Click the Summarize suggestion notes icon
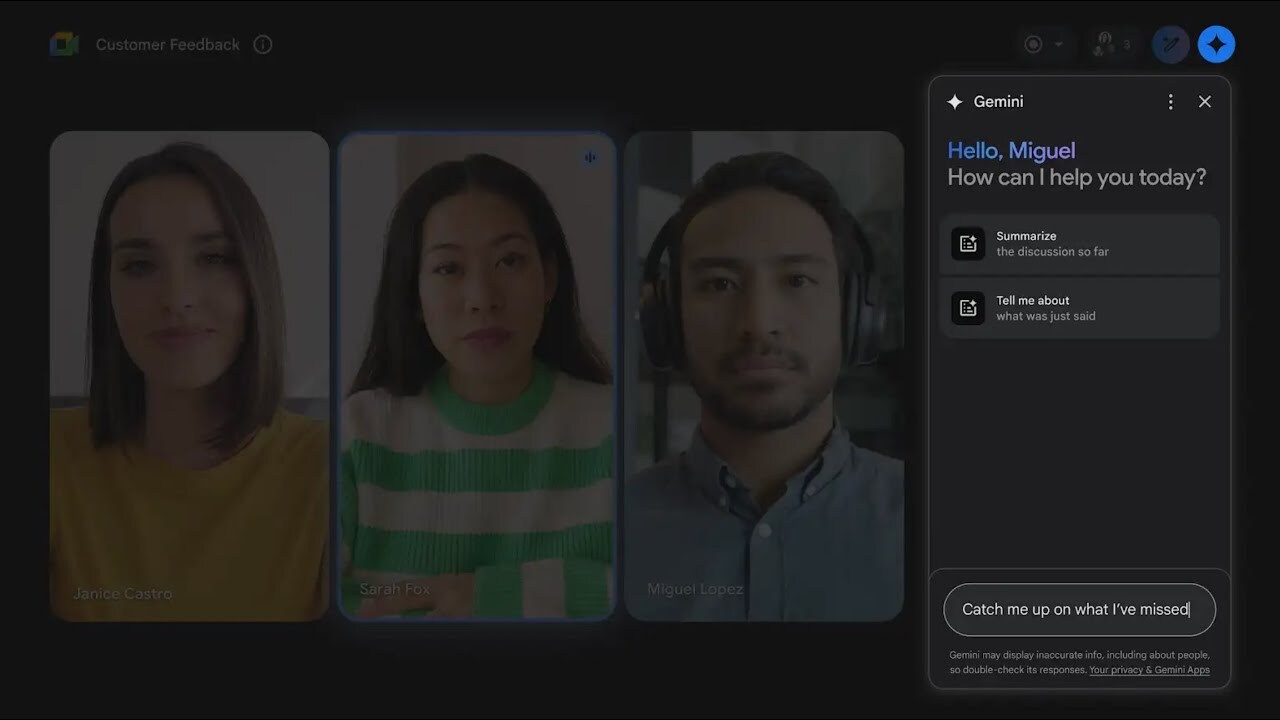 pyautogui.click(x=968, y=244)
